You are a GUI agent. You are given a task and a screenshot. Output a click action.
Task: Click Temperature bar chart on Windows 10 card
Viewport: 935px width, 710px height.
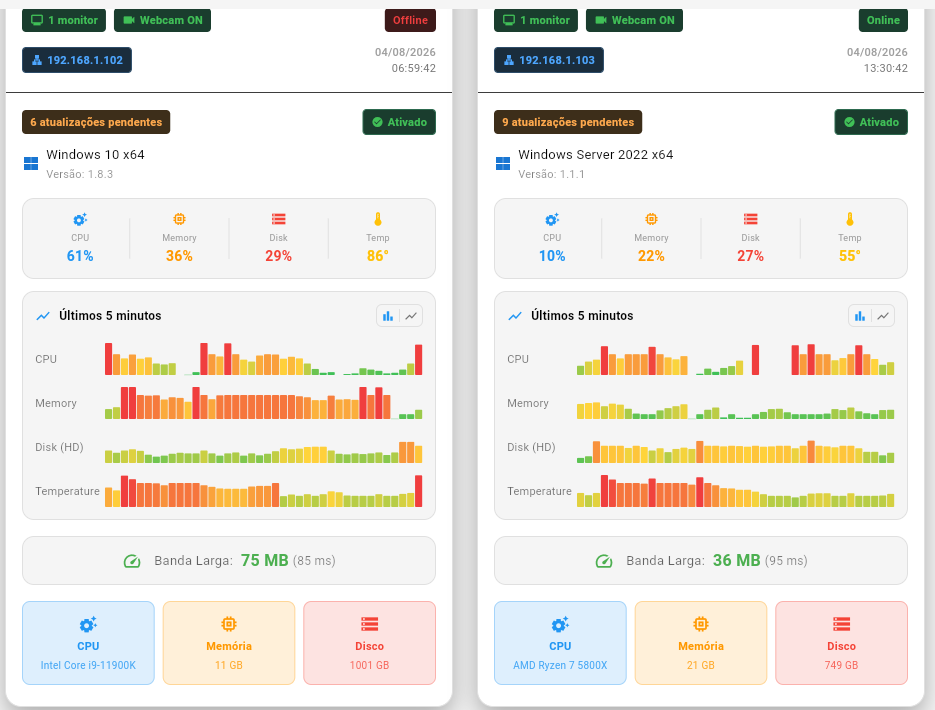pos(264,491)
